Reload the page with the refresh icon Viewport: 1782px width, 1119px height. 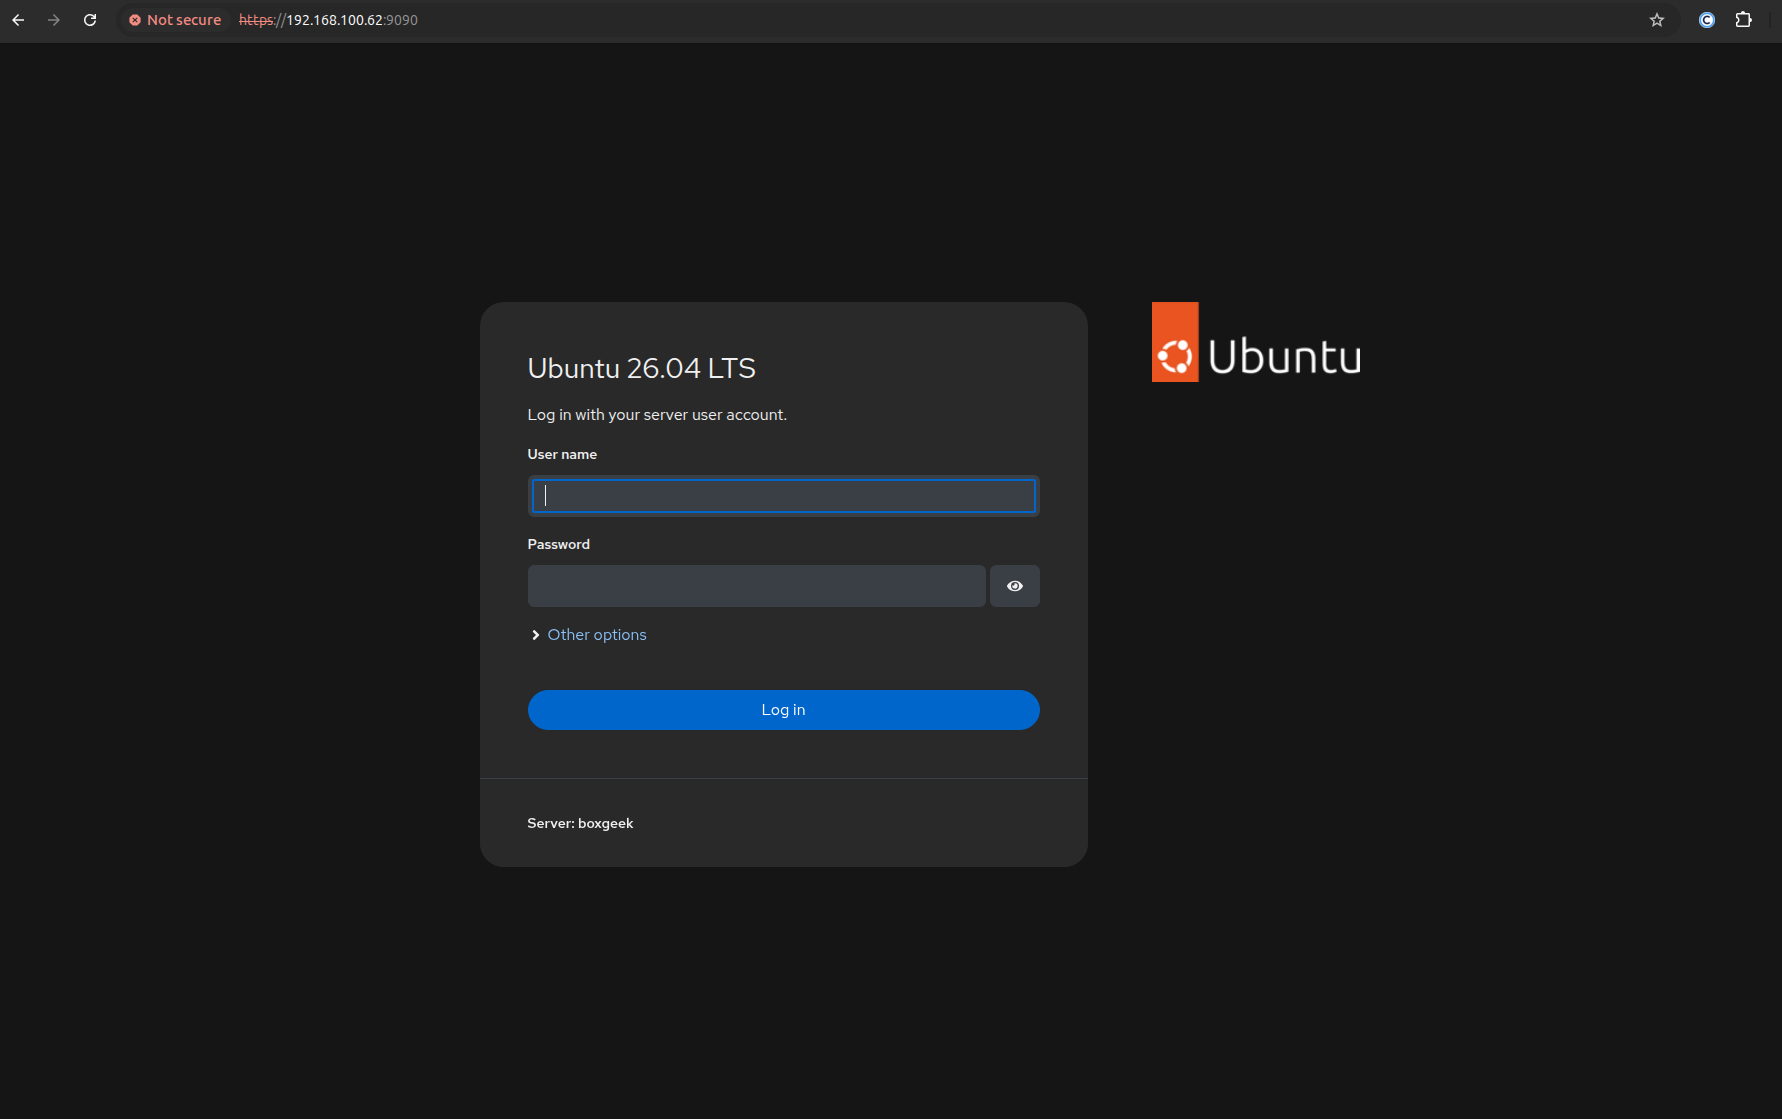tap(90, 20)
